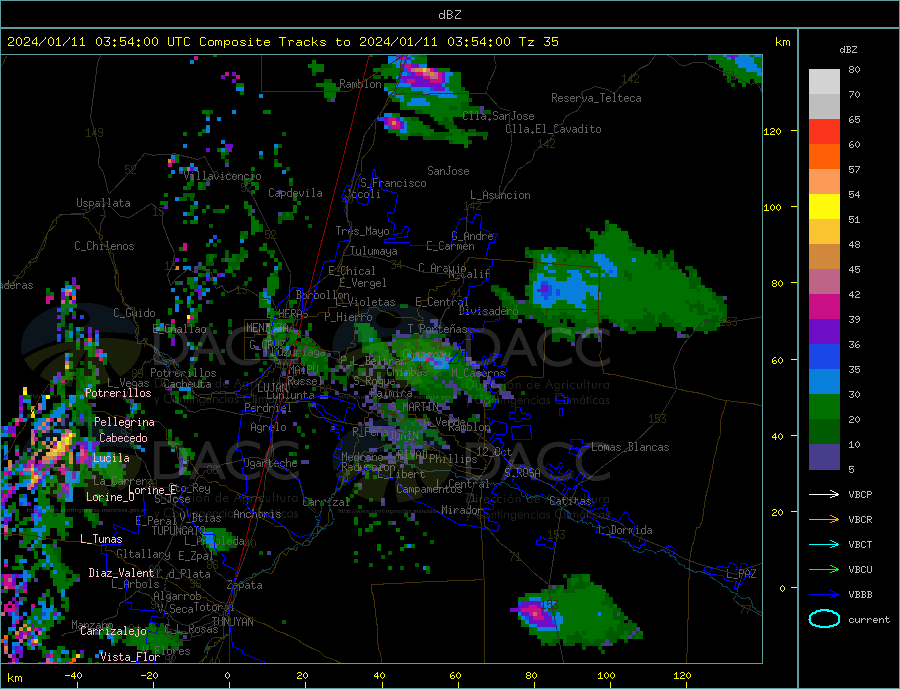Viewport: 900px width, 689px height.
Task: Click the 'Clla.El_Cavadito' map label
Action: coord(553,129)
